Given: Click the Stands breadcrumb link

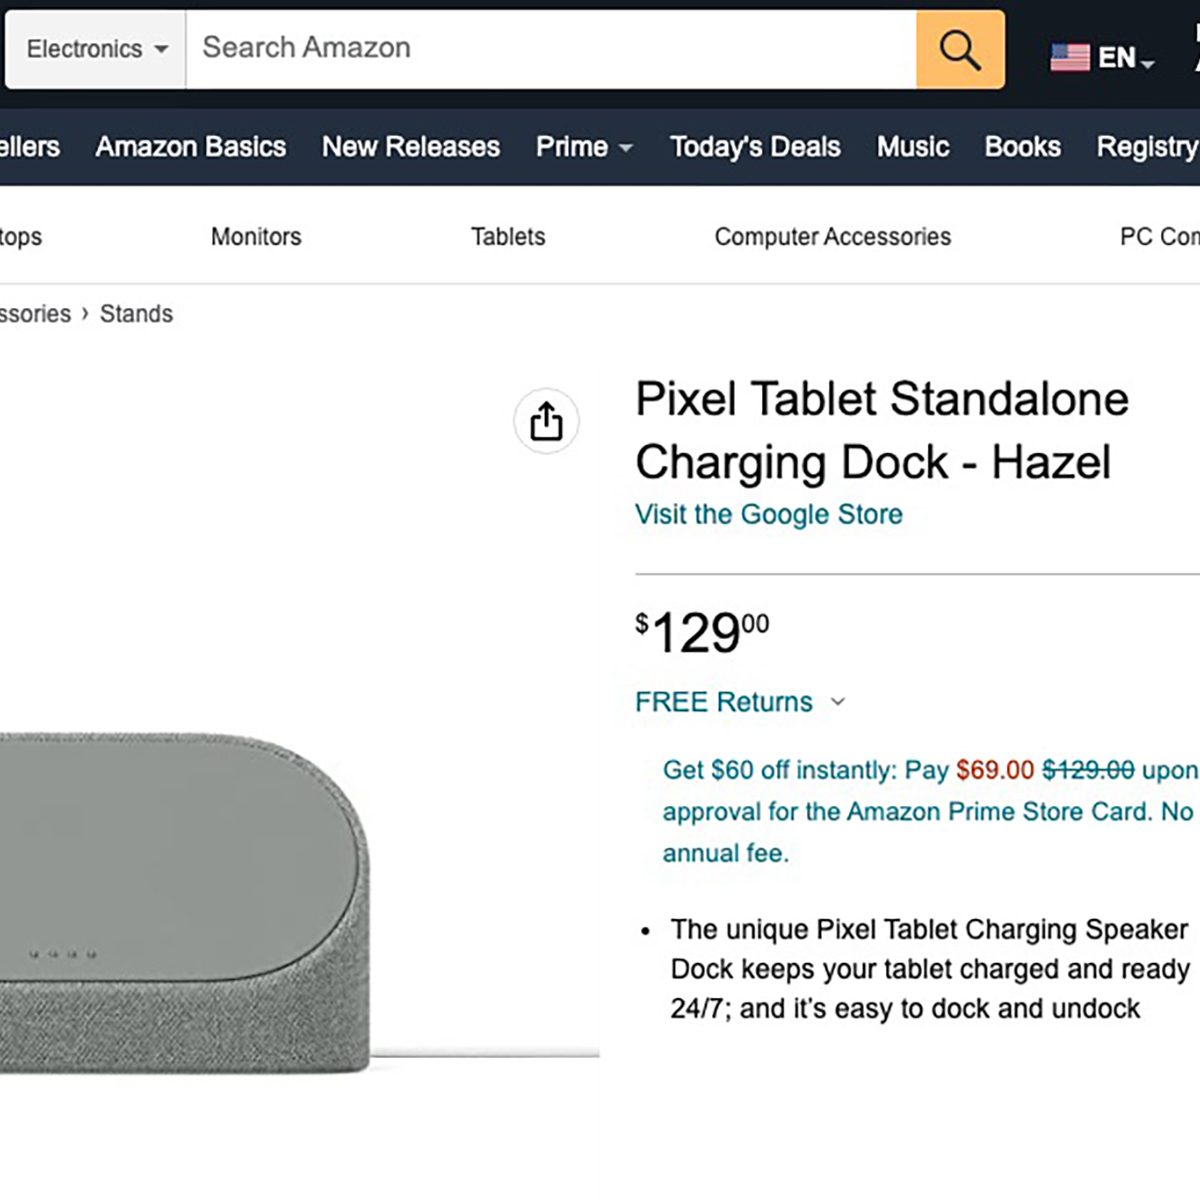Looking at the screenshot, I should pos(136,314).
